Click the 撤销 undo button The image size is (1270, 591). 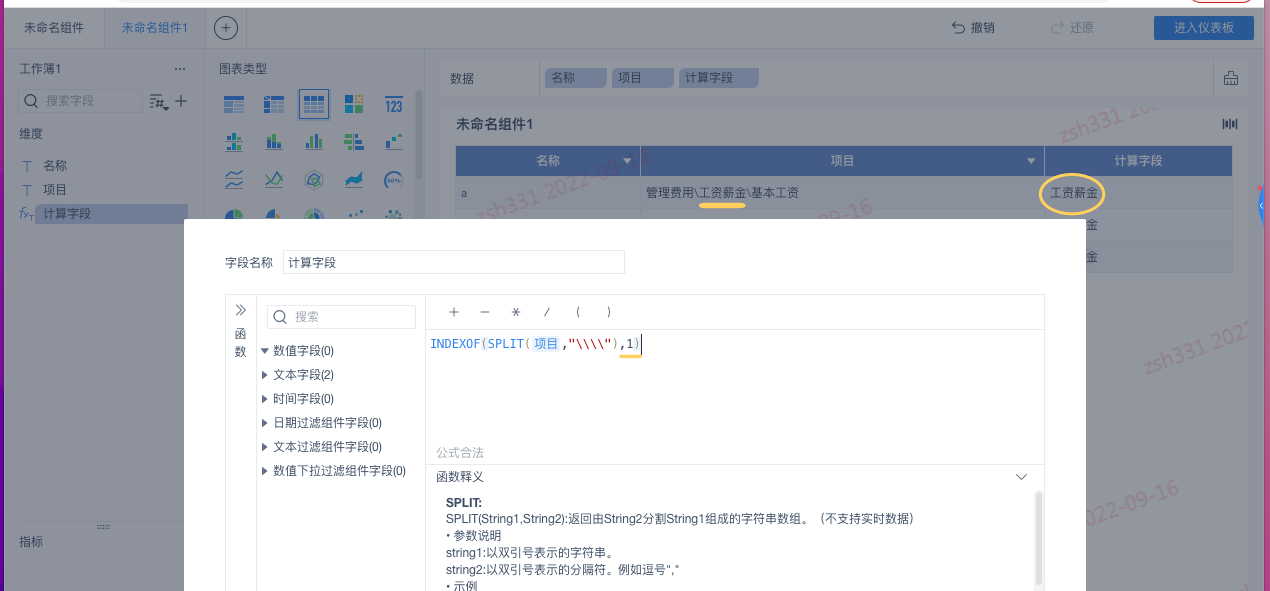[973, 28]
